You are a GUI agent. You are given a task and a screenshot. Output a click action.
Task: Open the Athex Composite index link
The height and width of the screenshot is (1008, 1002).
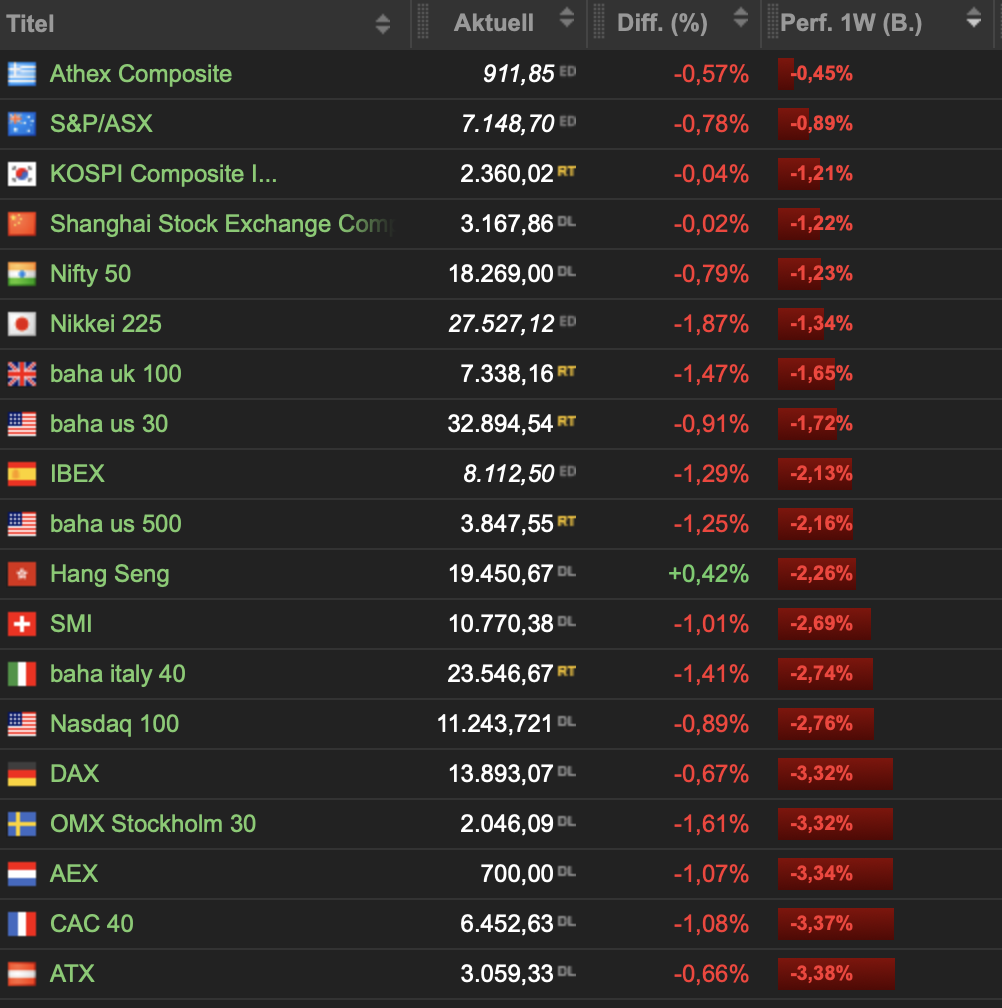[x=141, y=74]
